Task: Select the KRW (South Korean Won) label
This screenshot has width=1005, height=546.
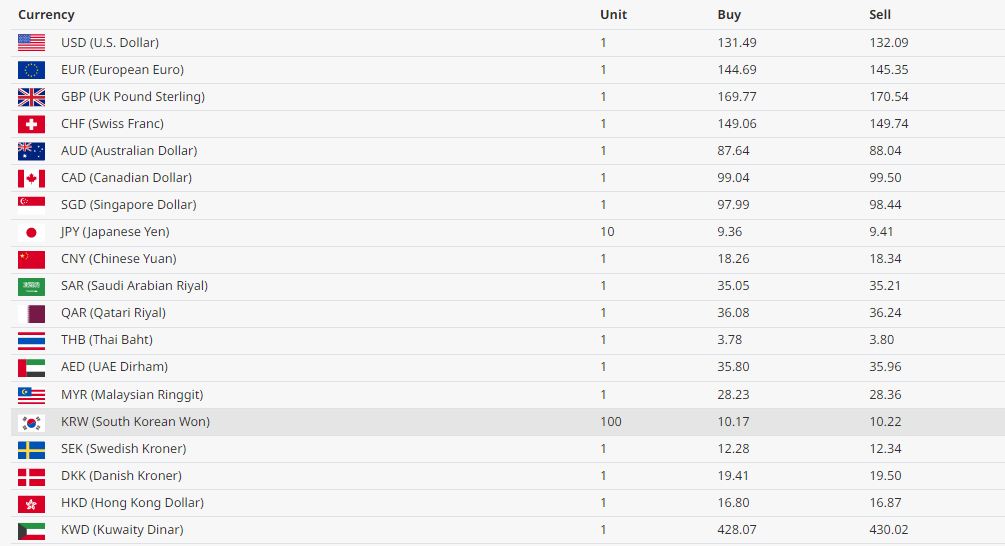Action: [x=135, y=422]
